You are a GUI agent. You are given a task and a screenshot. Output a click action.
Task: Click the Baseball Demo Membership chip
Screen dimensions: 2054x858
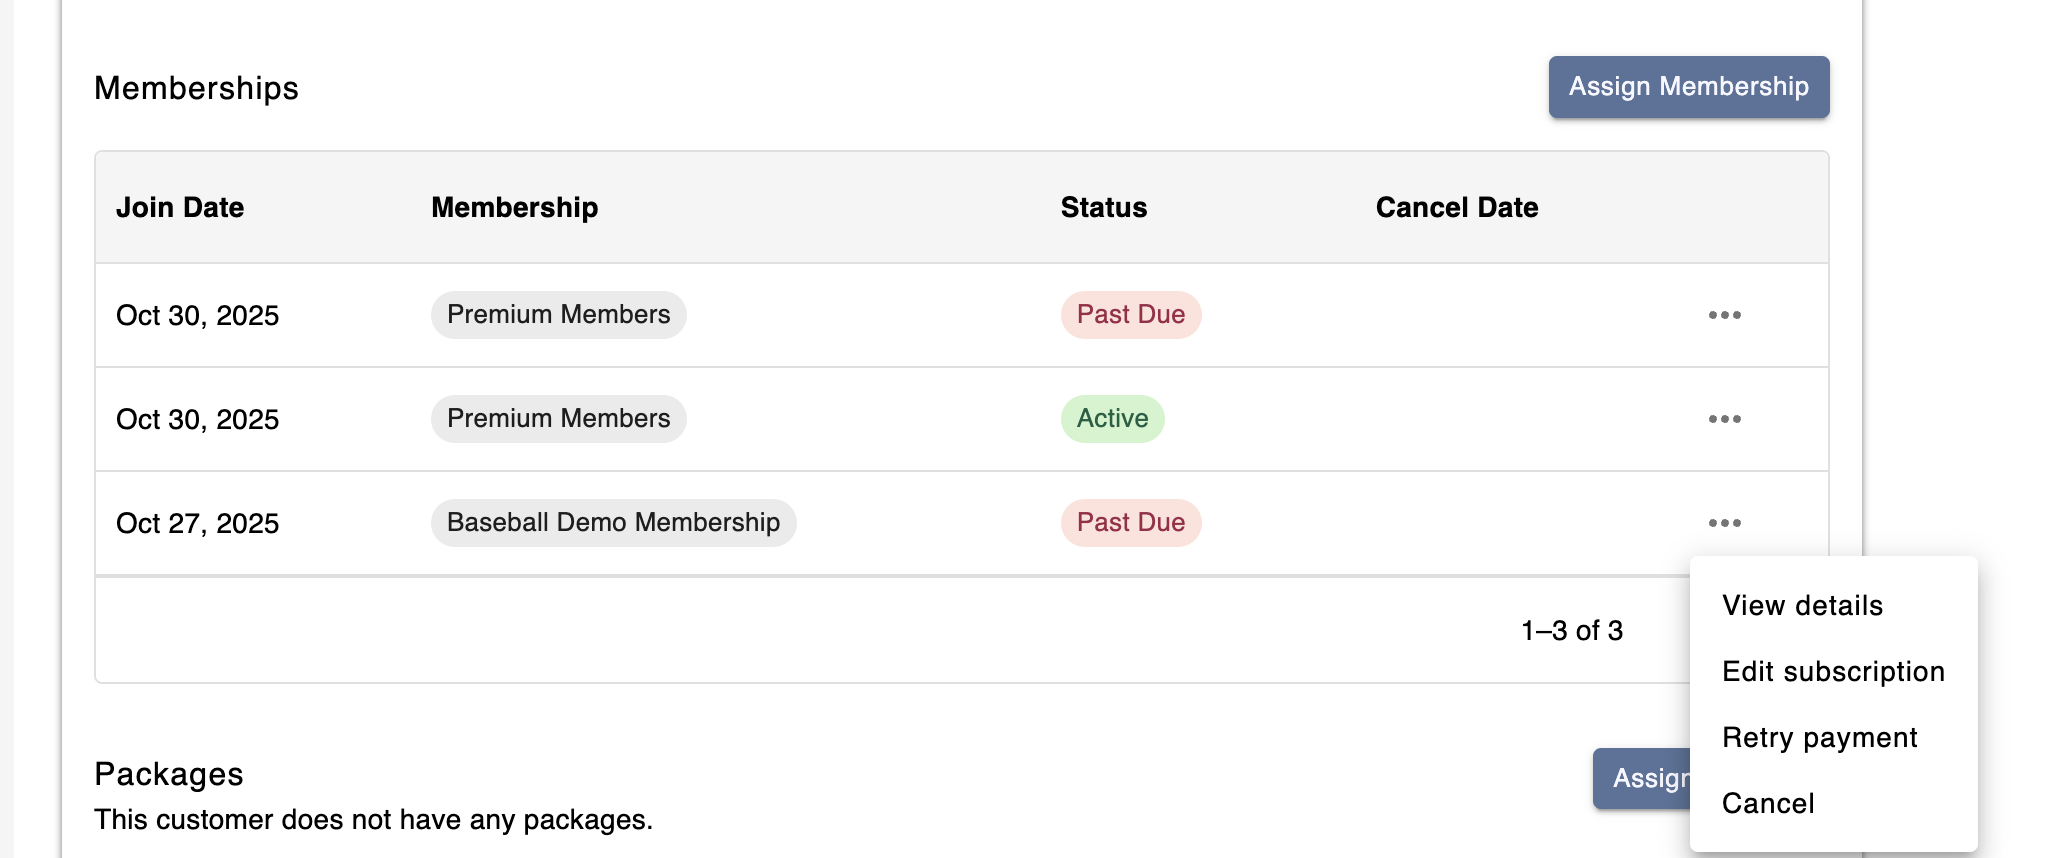click(x=613, y=523)
